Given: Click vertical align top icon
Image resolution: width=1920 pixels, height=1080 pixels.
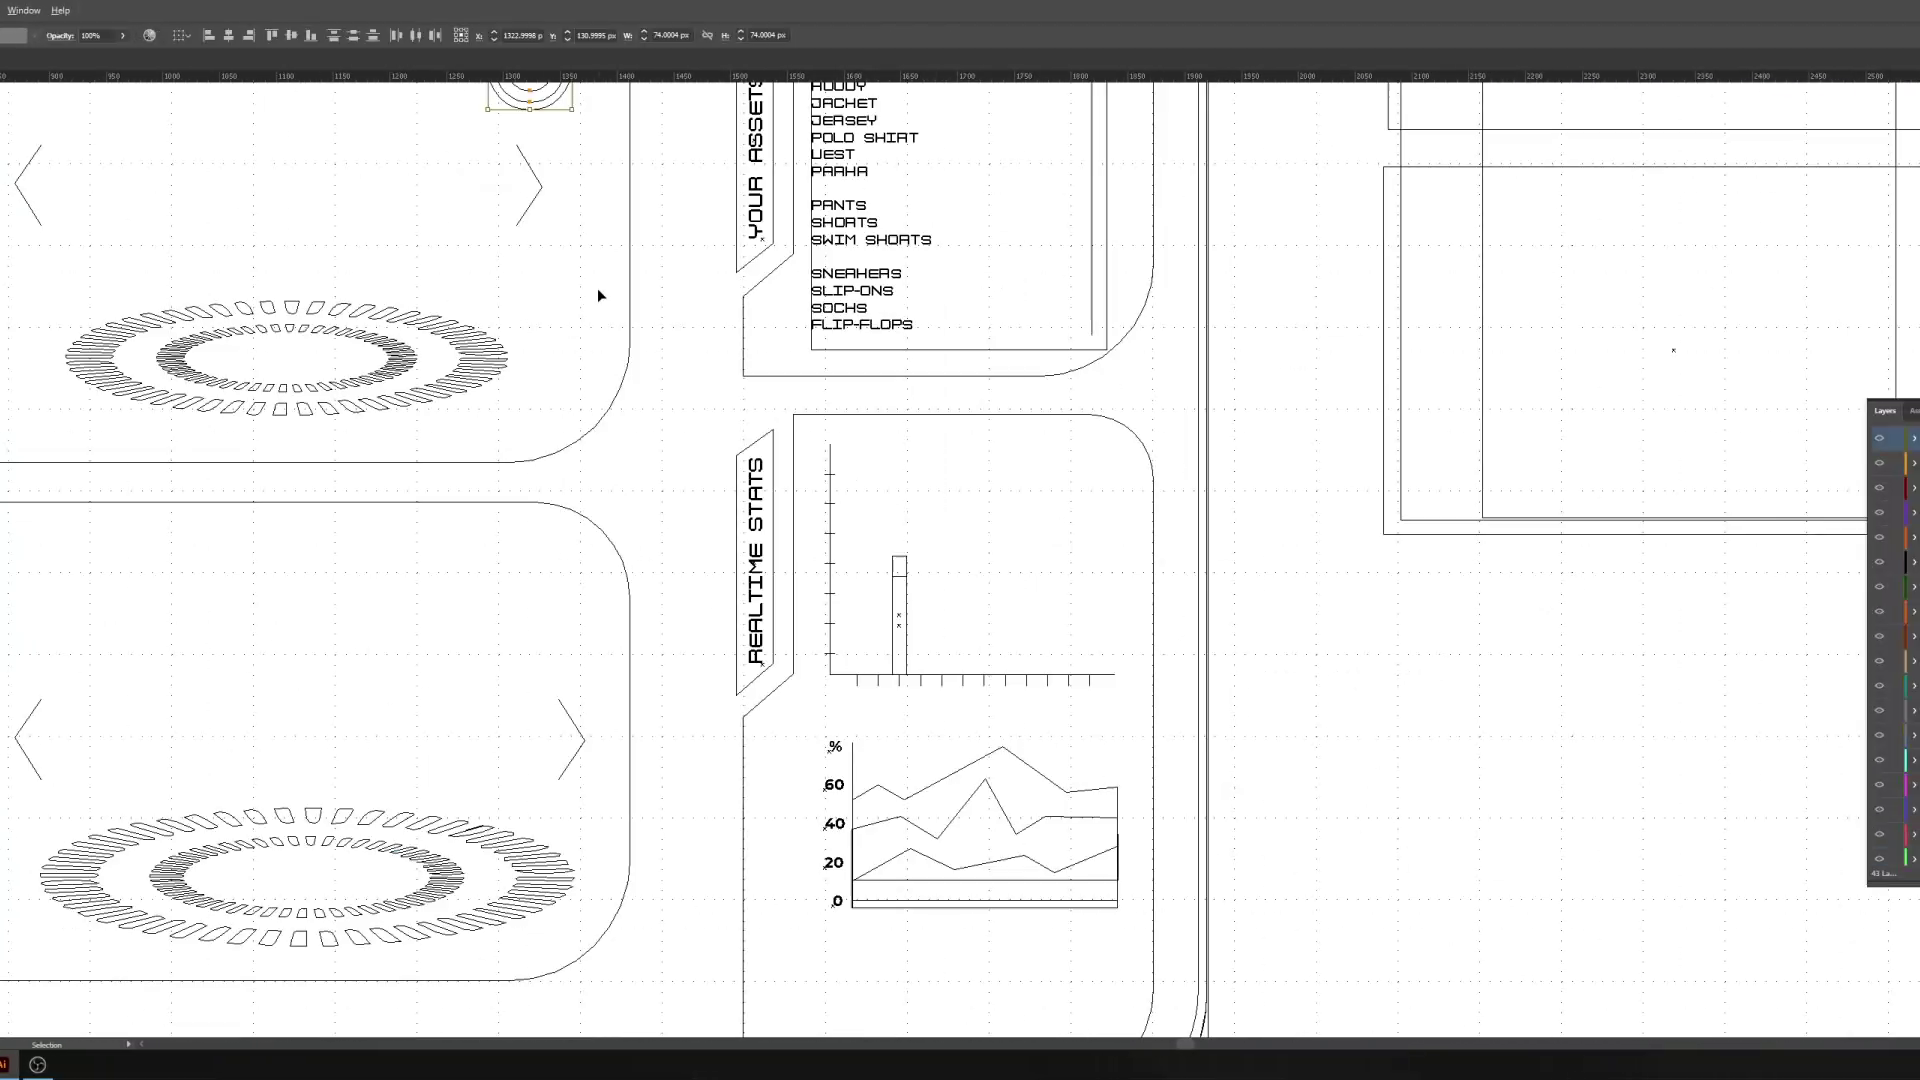Looking at the screenshot, I should pyautogui.click(x=271, y=35).
